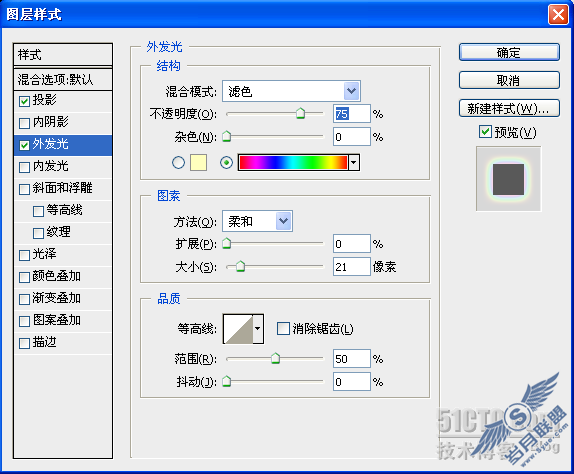Screen dimensions: 574x474
Task: Enable the 内发光 checkbox
Action: pyautogui.click(x=25, y=167)
